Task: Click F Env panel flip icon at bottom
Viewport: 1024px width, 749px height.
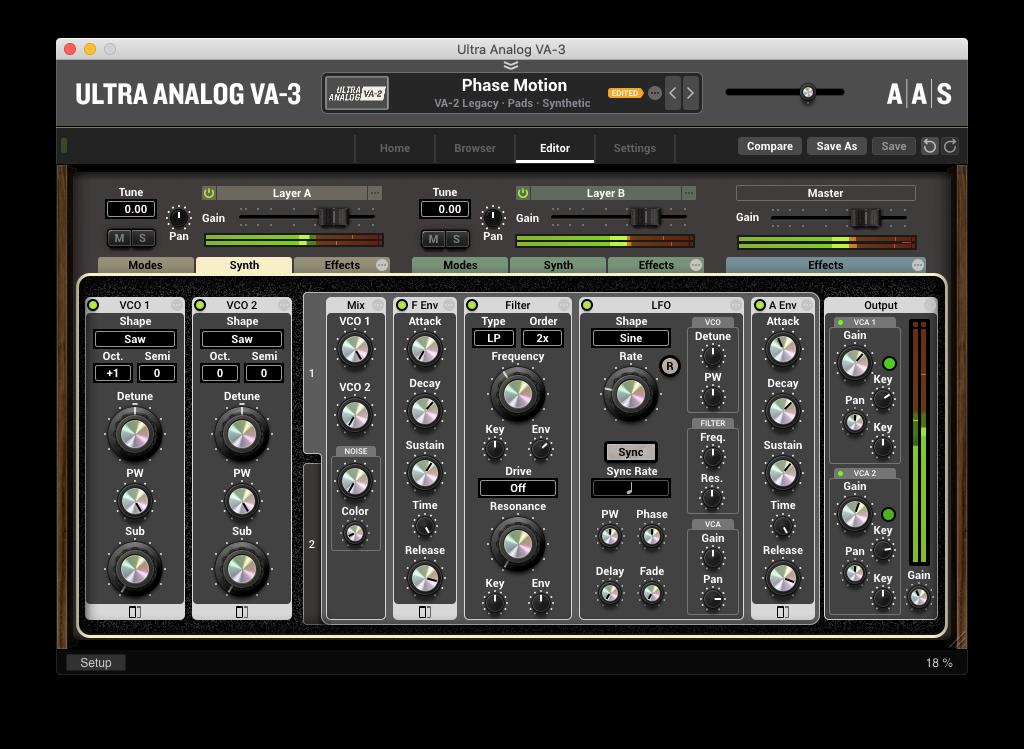Action: (424, 612)
